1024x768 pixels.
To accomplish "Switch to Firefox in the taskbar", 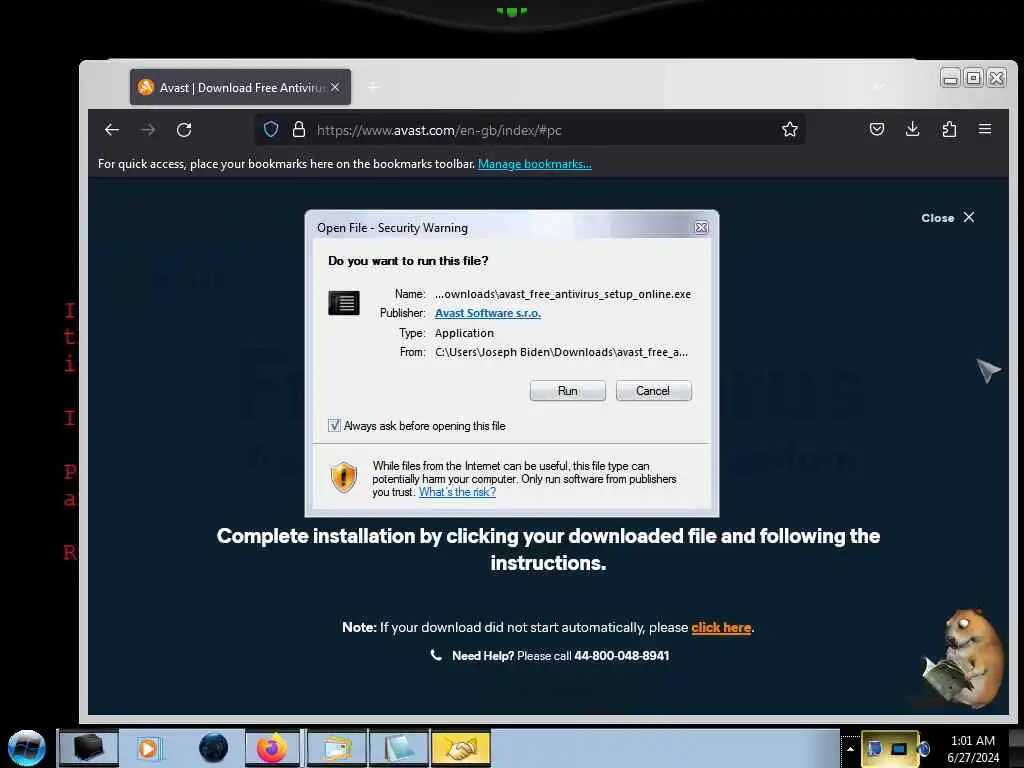I will pyautogui.click(x=272, y=748).
